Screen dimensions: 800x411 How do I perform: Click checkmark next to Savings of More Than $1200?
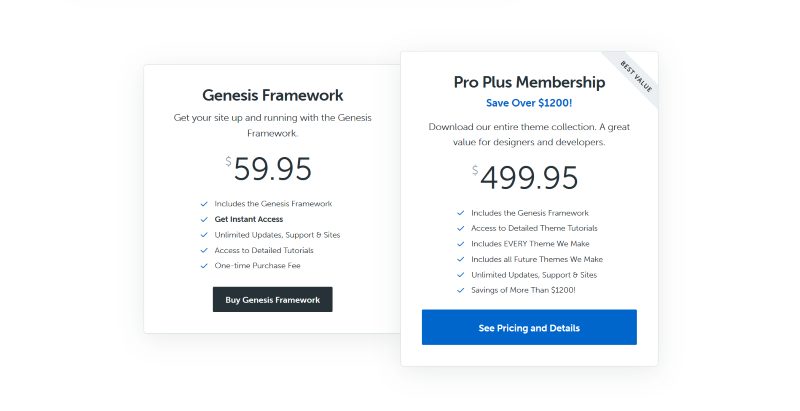[x=461, y=290]
